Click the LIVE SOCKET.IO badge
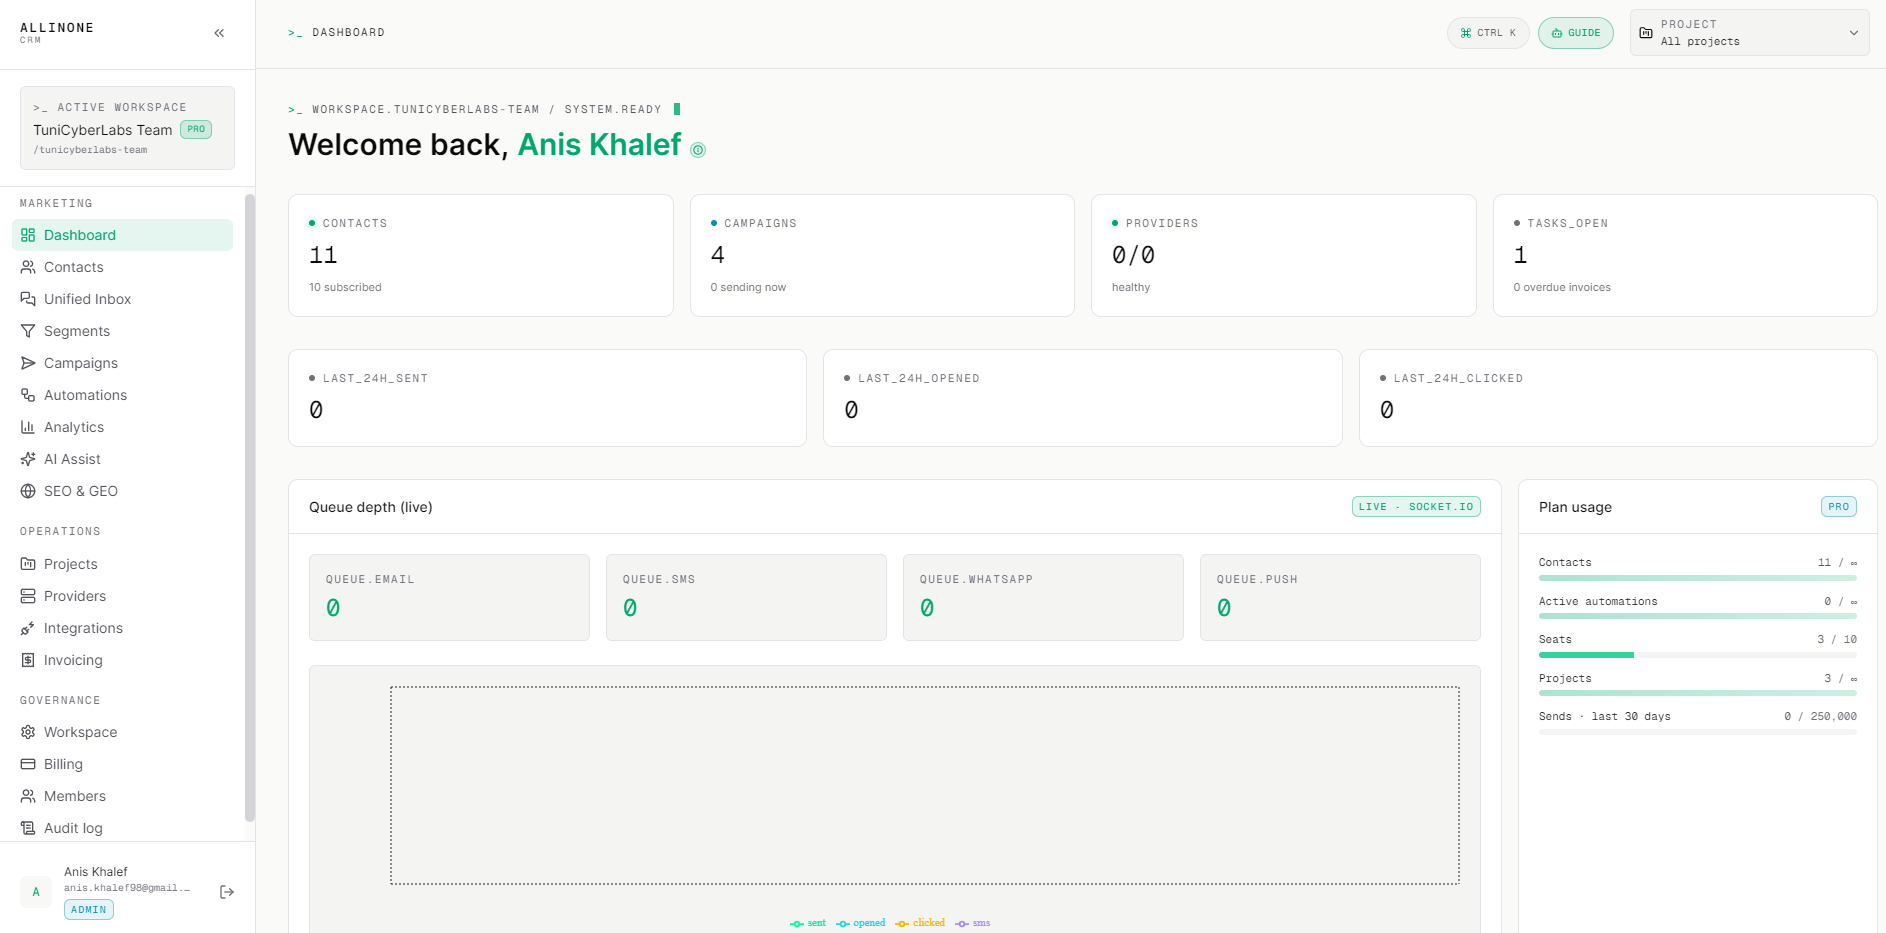This screenshot has width=1886, height=933. coord(1416,507)
